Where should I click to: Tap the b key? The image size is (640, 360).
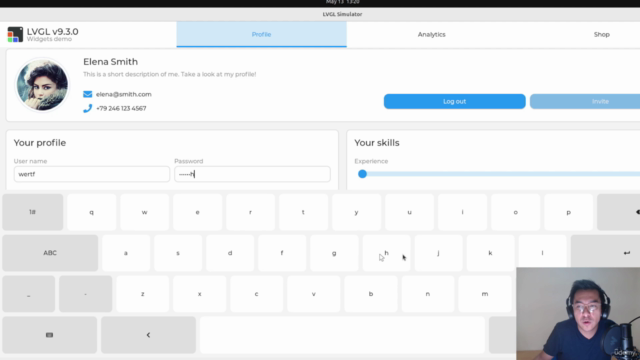point(371,294)
